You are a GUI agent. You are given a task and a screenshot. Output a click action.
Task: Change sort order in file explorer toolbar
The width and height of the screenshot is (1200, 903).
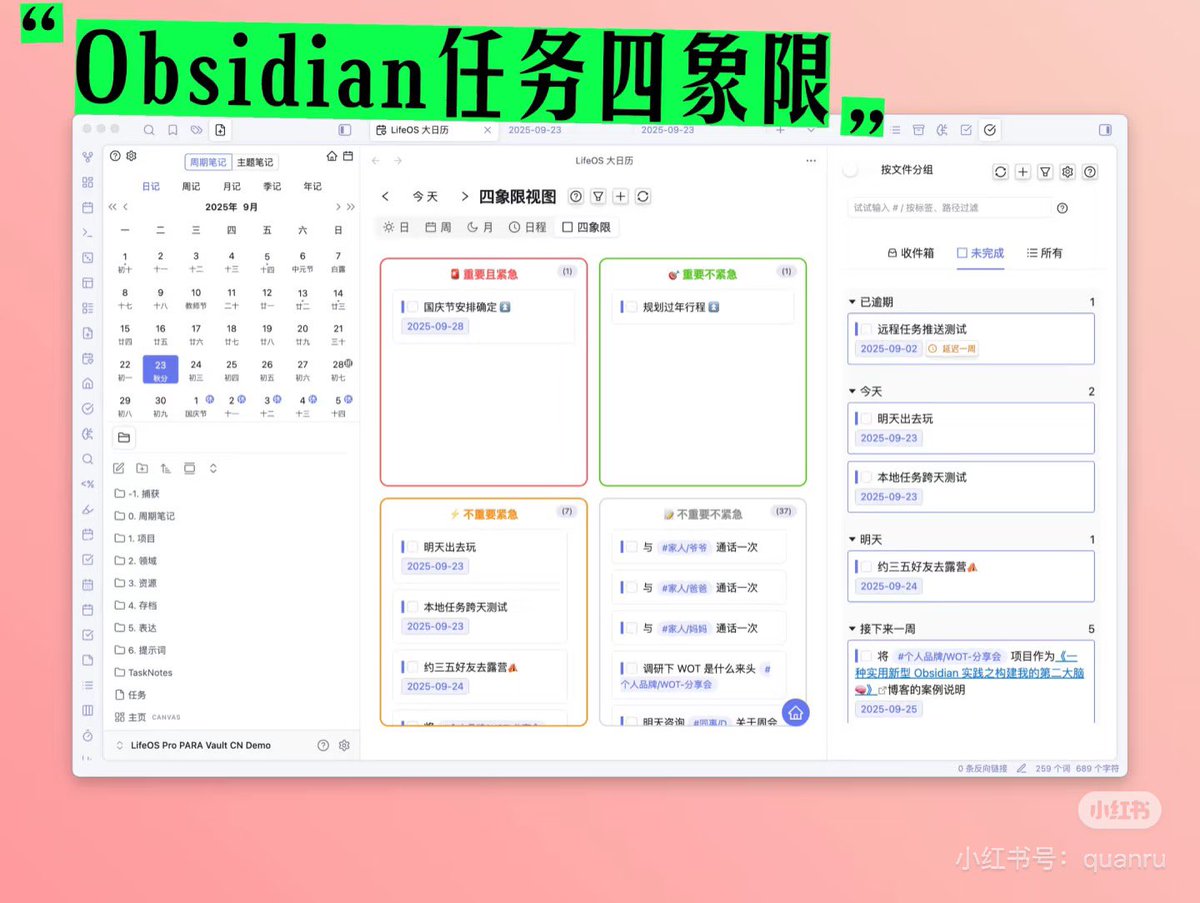pos(165,468)
